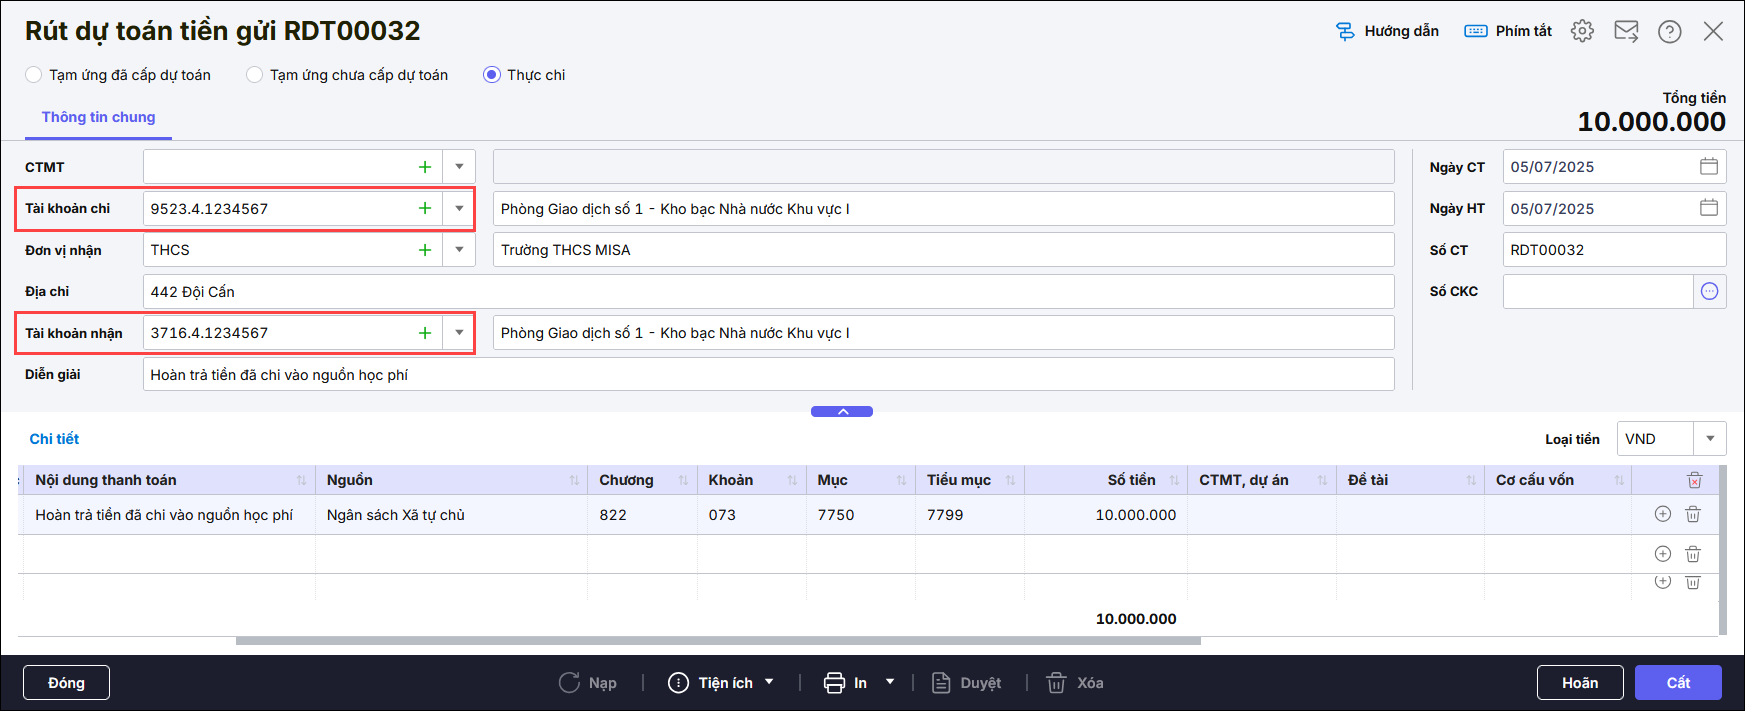Open the help question mark icon
The image size is (1745, 711).
pos(1669,32)
